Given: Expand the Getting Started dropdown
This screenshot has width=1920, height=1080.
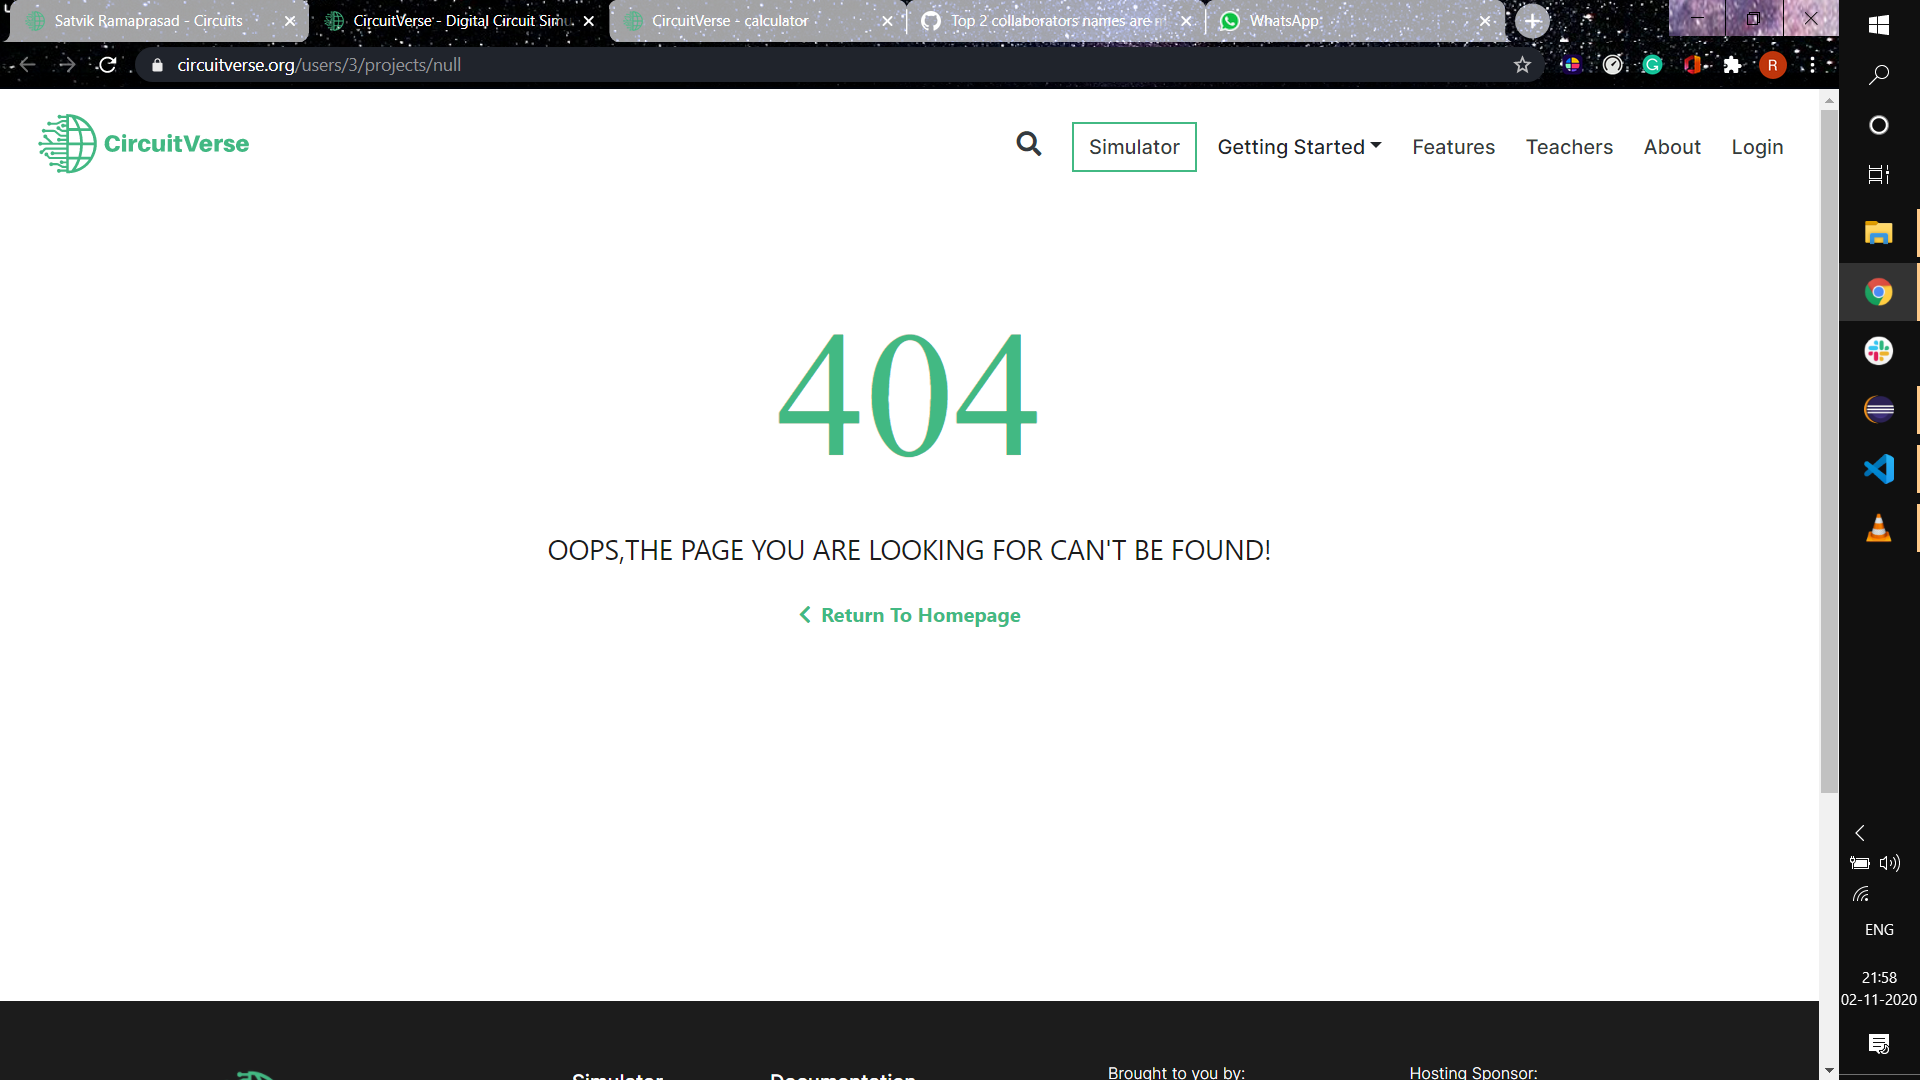Looking at the screenshot, I should coord(1299,147).
